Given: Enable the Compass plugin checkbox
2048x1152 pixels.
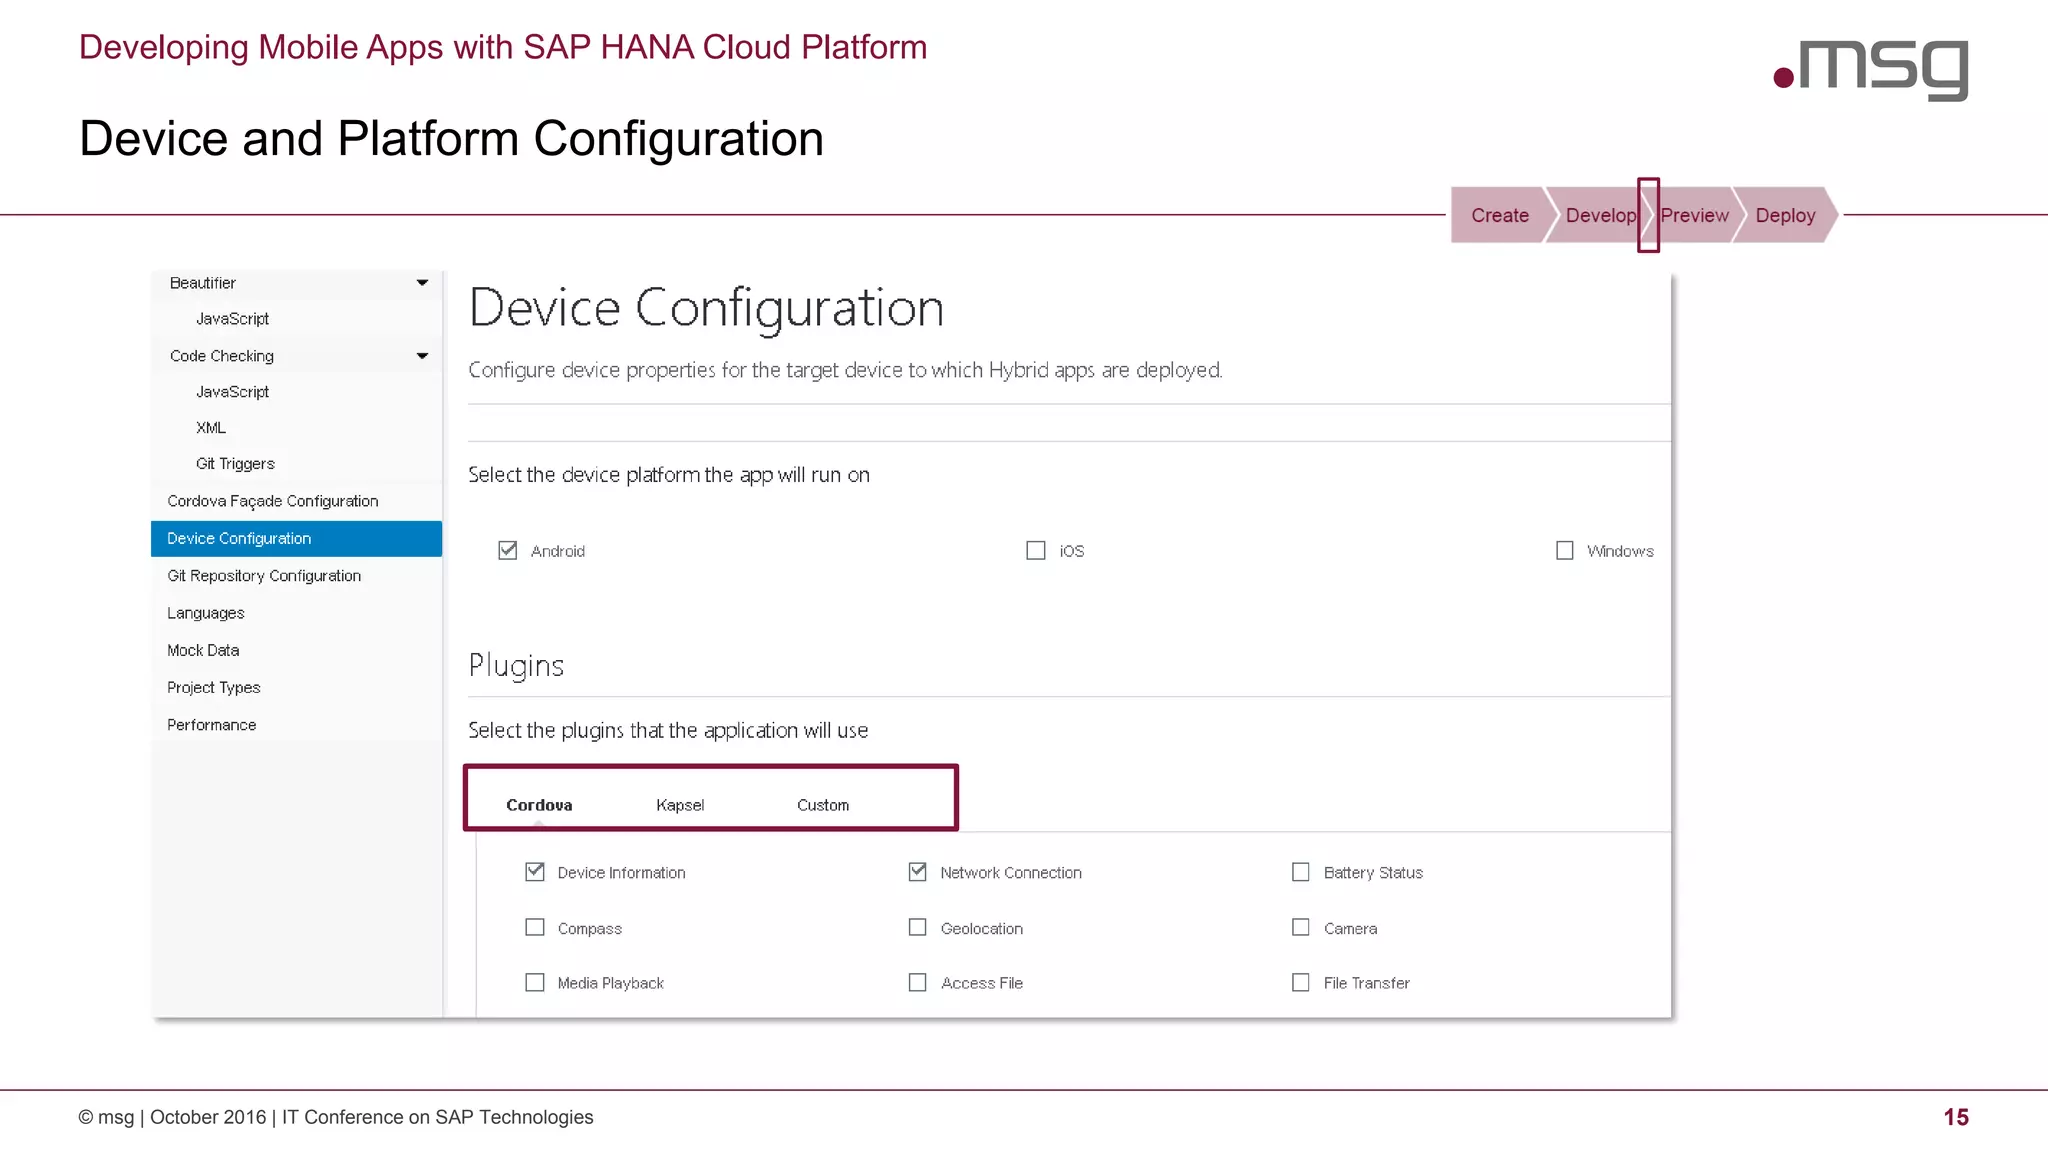Looking at the screenshot, I should pos(535,927).
